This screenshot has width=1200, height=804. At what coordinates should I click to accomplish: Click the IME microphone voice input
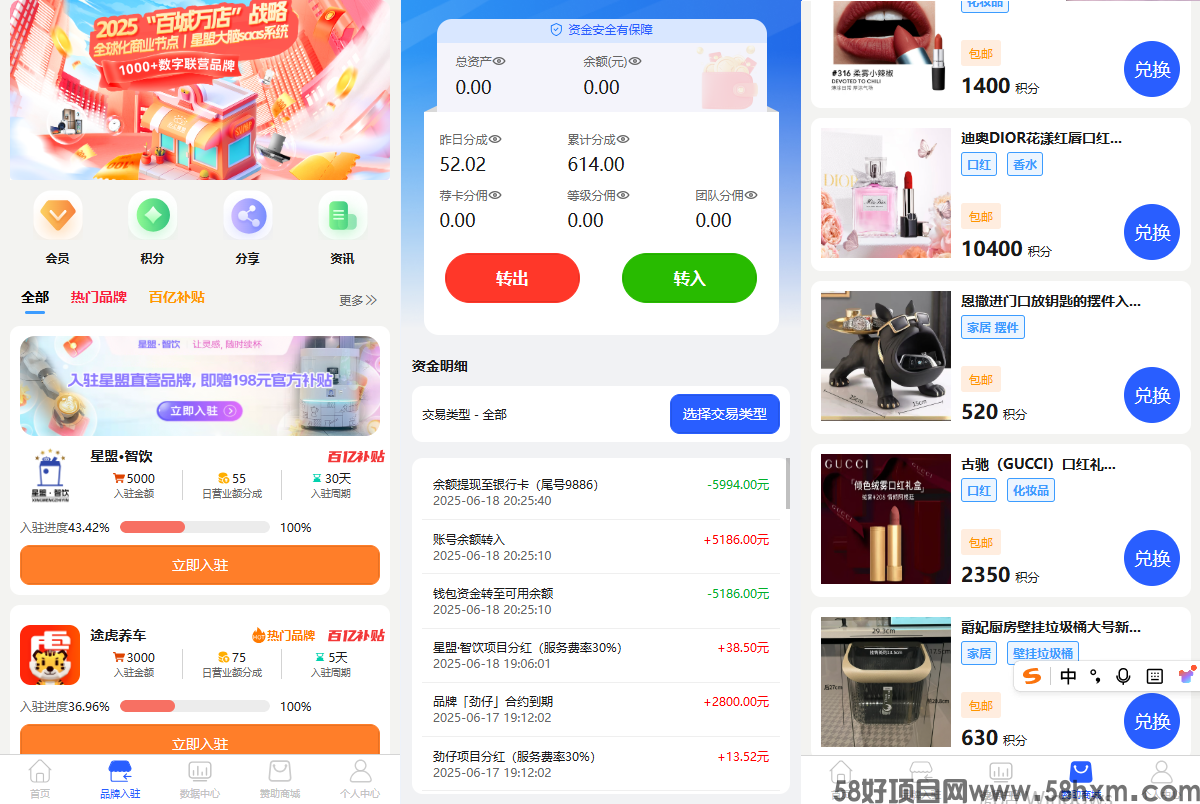point(1123,676)
